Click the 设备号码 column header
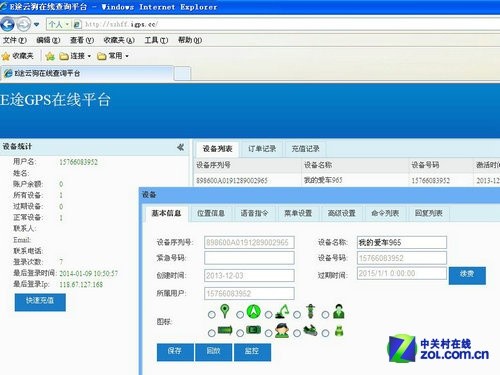This screenshot has height=375, width=500. click(441, 165)
